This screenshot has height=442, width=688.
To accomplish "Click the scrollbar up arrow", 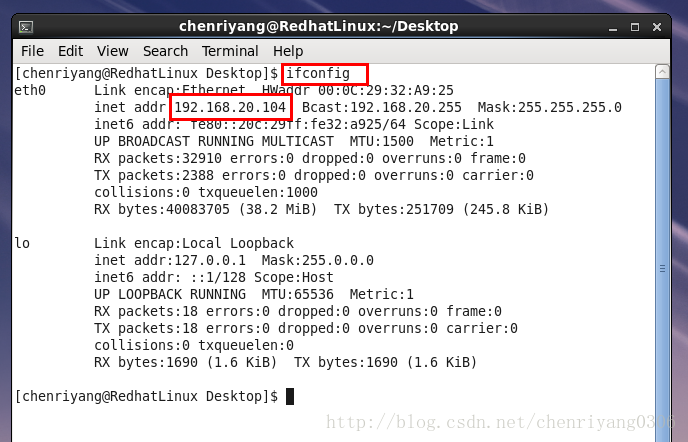I will (x=662, y=72).
